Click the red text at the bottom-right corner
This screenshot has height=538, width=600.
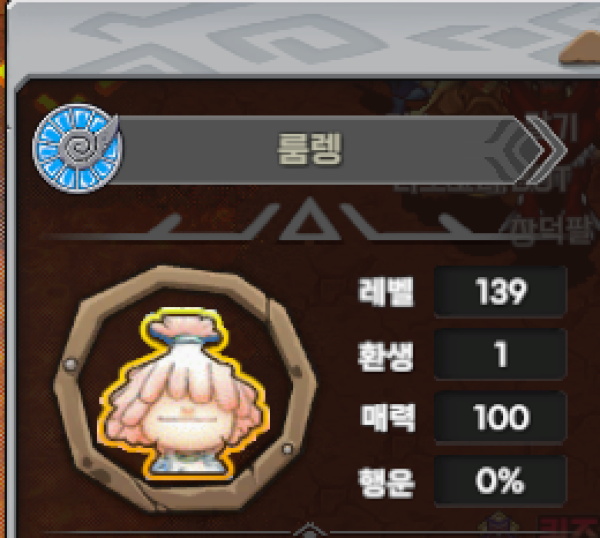point(570,527)
